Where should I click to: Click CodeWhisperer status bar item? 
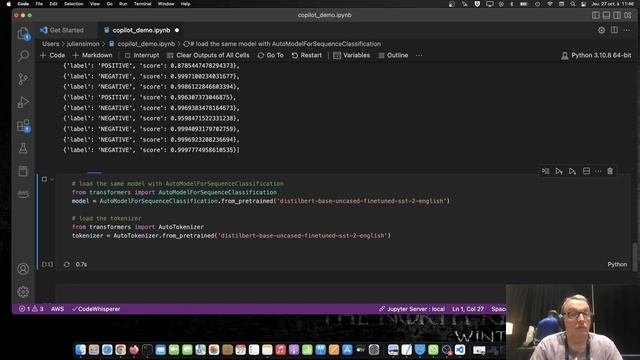pyautogui.click(x=96, y=309)
